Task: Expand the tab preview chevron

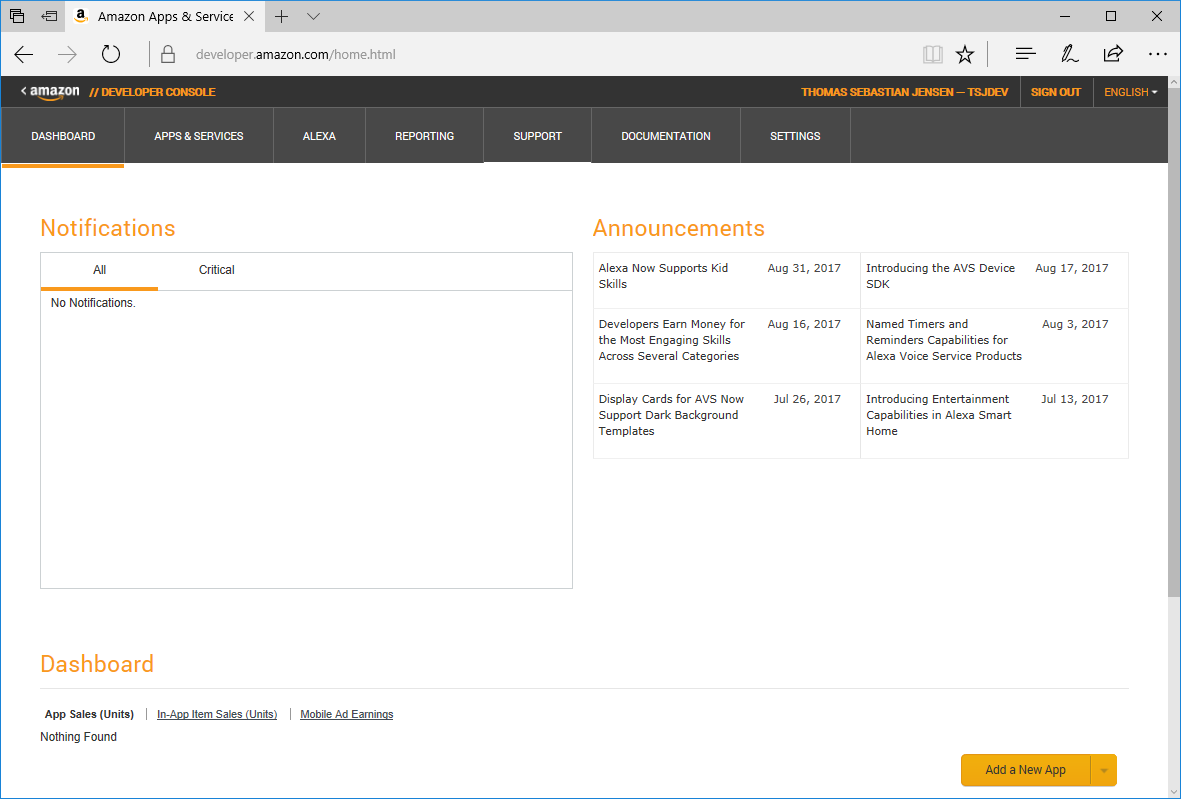Action: point(313,16)
